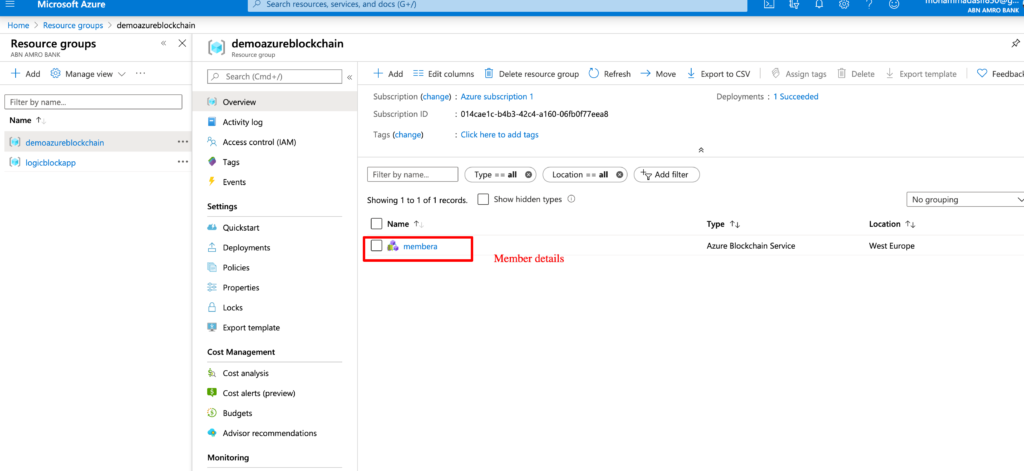
Task: Close the Resource groups panel
Action: click(x=182, y=43)
